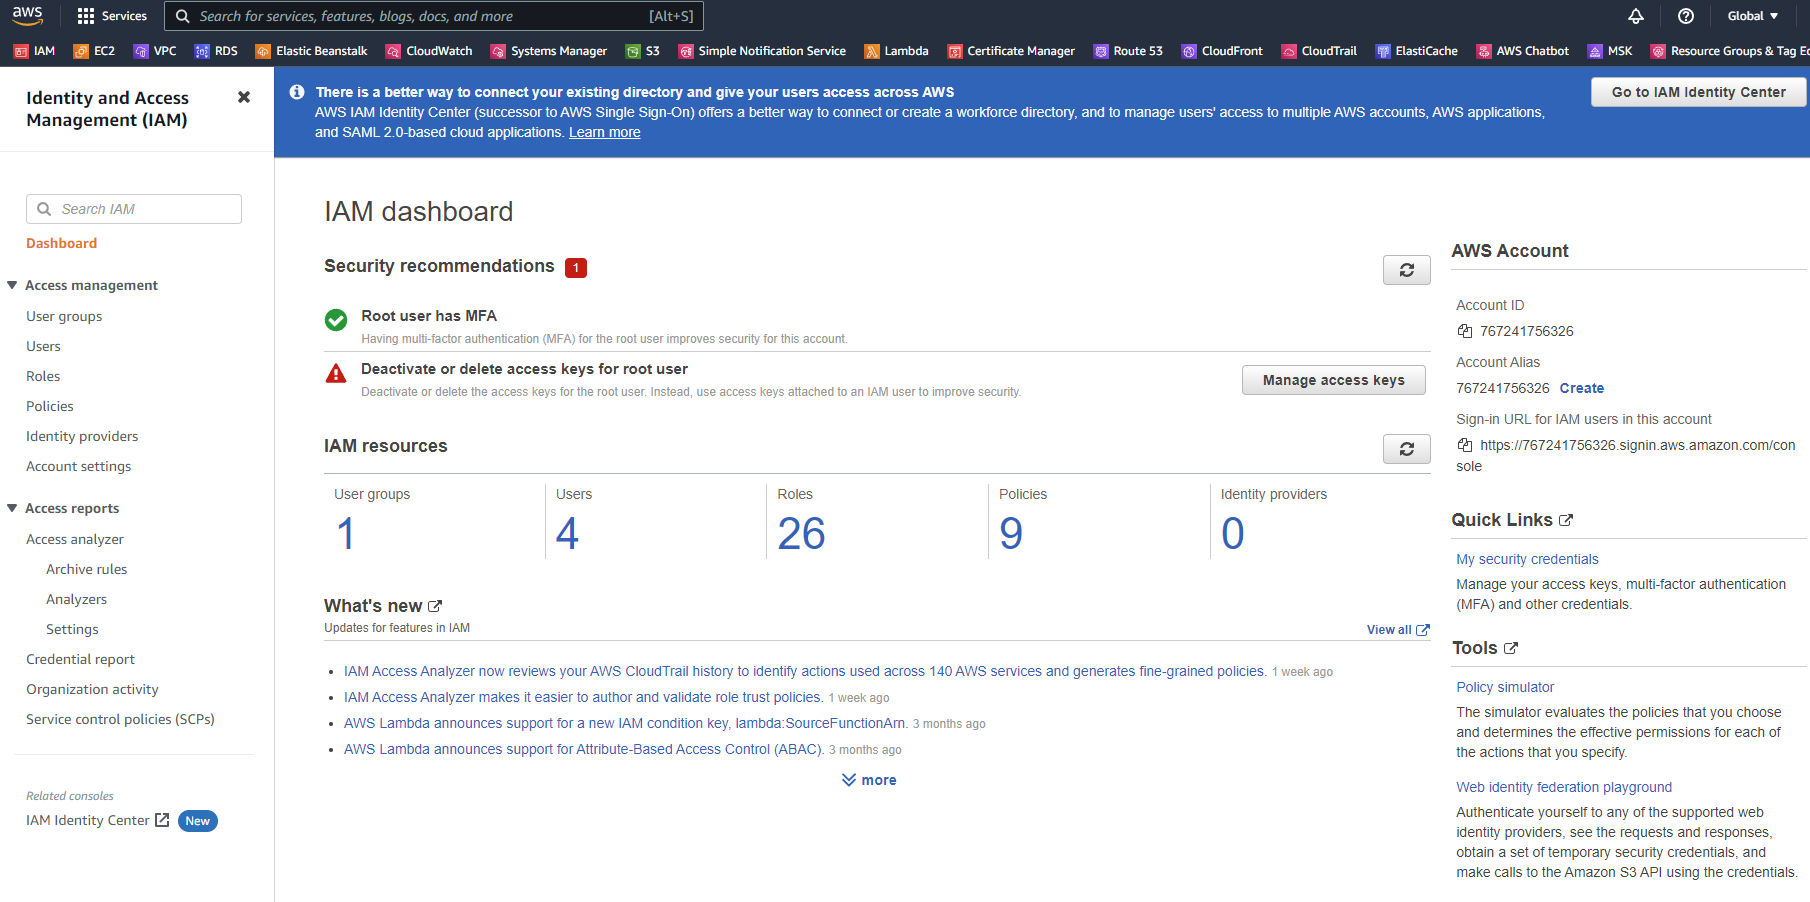Select Dashboard in the sidebar
The image size is (1810, 902).
(61, 243)
